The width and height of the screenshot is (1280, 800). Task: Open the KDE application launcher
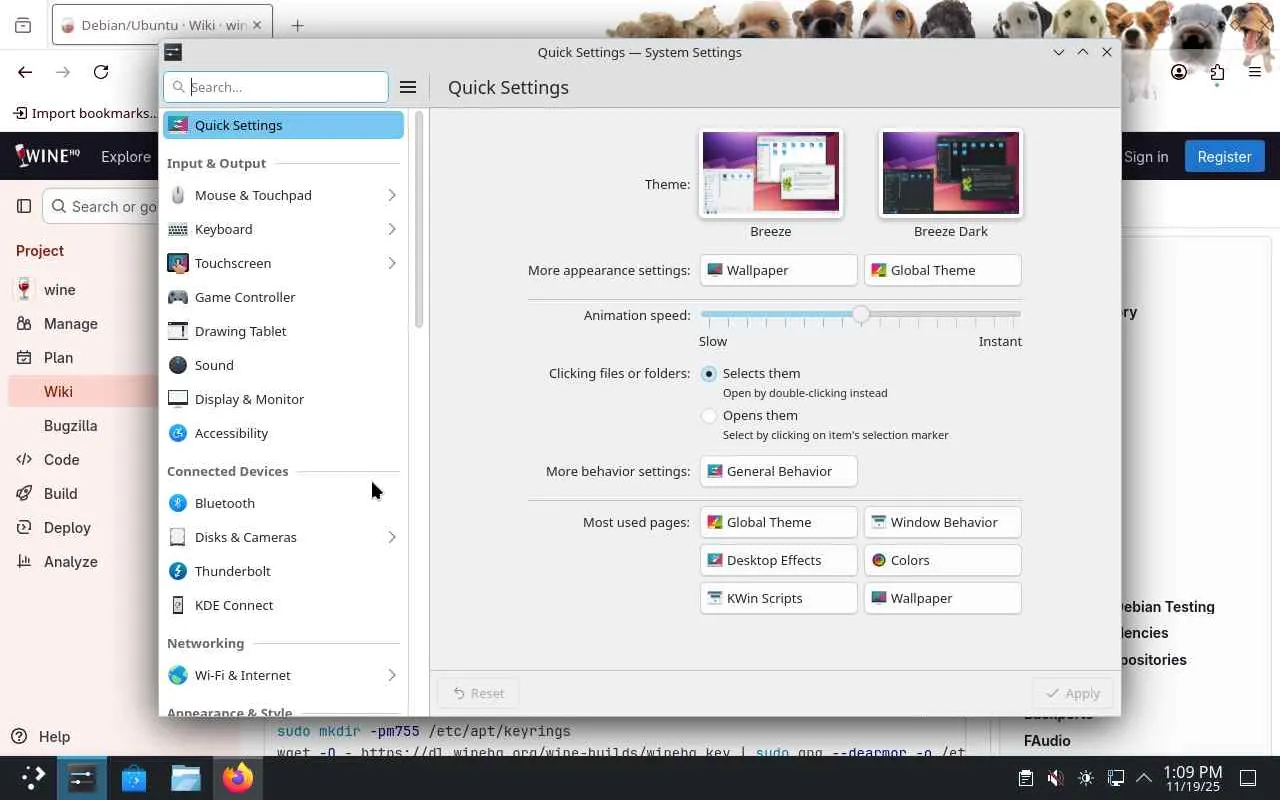click(x=32, y=777)
